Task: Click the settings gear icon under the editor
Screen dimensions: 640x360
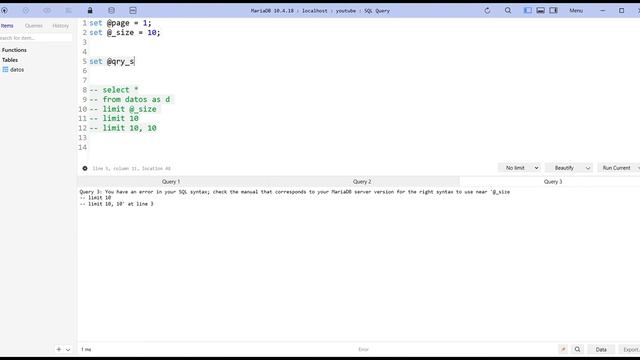Action: (x=85, y=168)
